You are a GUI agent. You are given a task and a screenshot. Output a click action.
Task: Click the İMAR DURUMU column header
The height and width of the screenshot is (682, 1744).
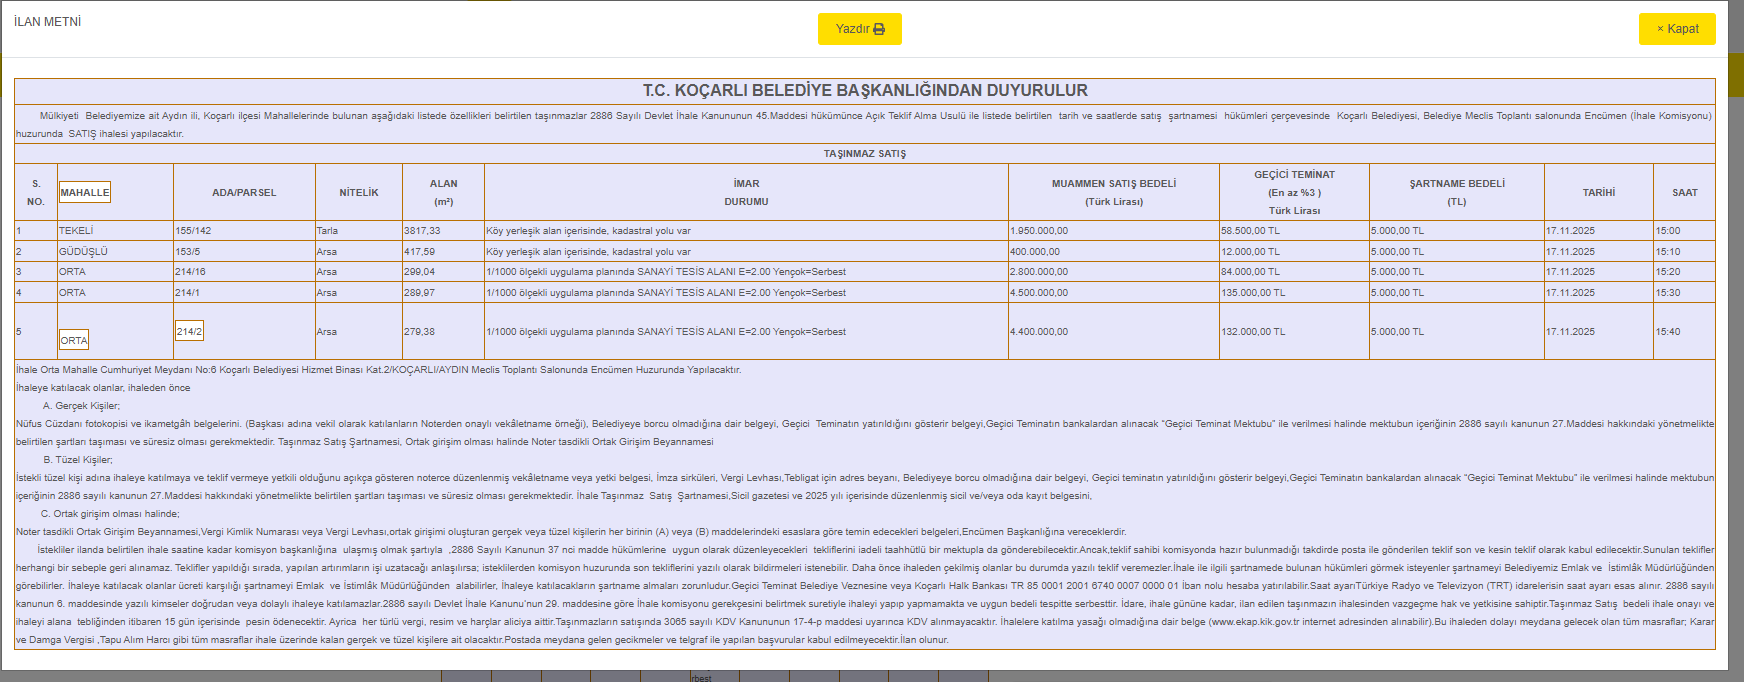pos(746,192)
